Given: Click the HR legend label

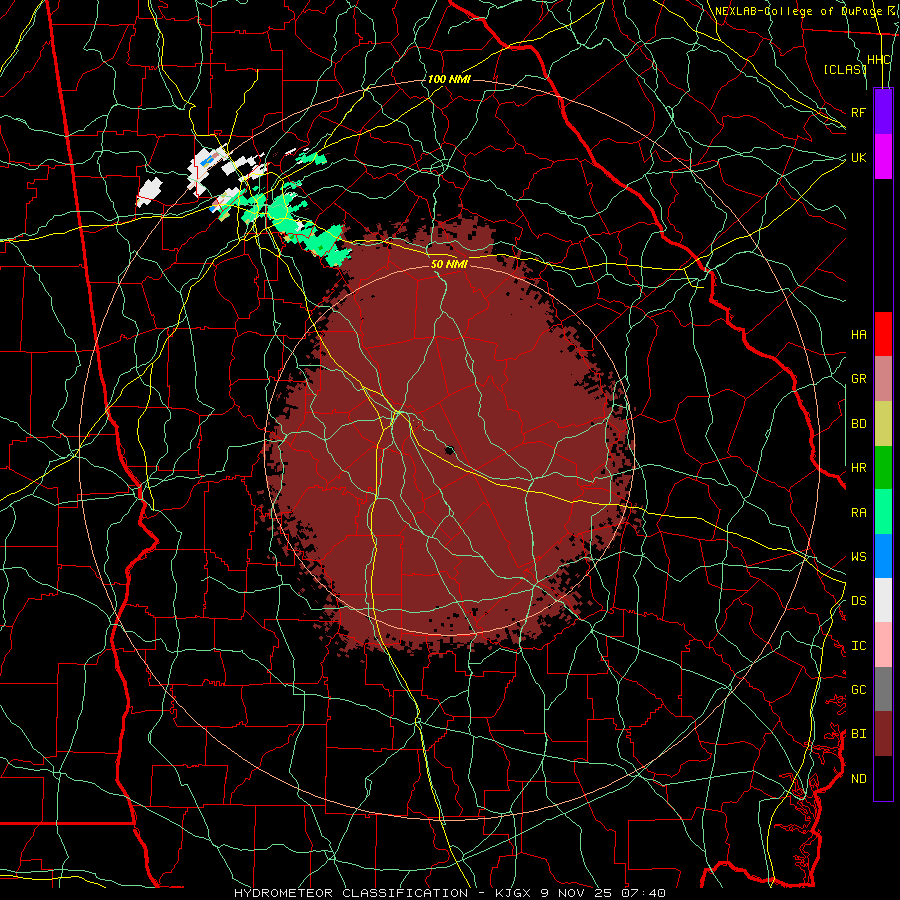Looking at the screenshot, I should click(x=859, y=468).
